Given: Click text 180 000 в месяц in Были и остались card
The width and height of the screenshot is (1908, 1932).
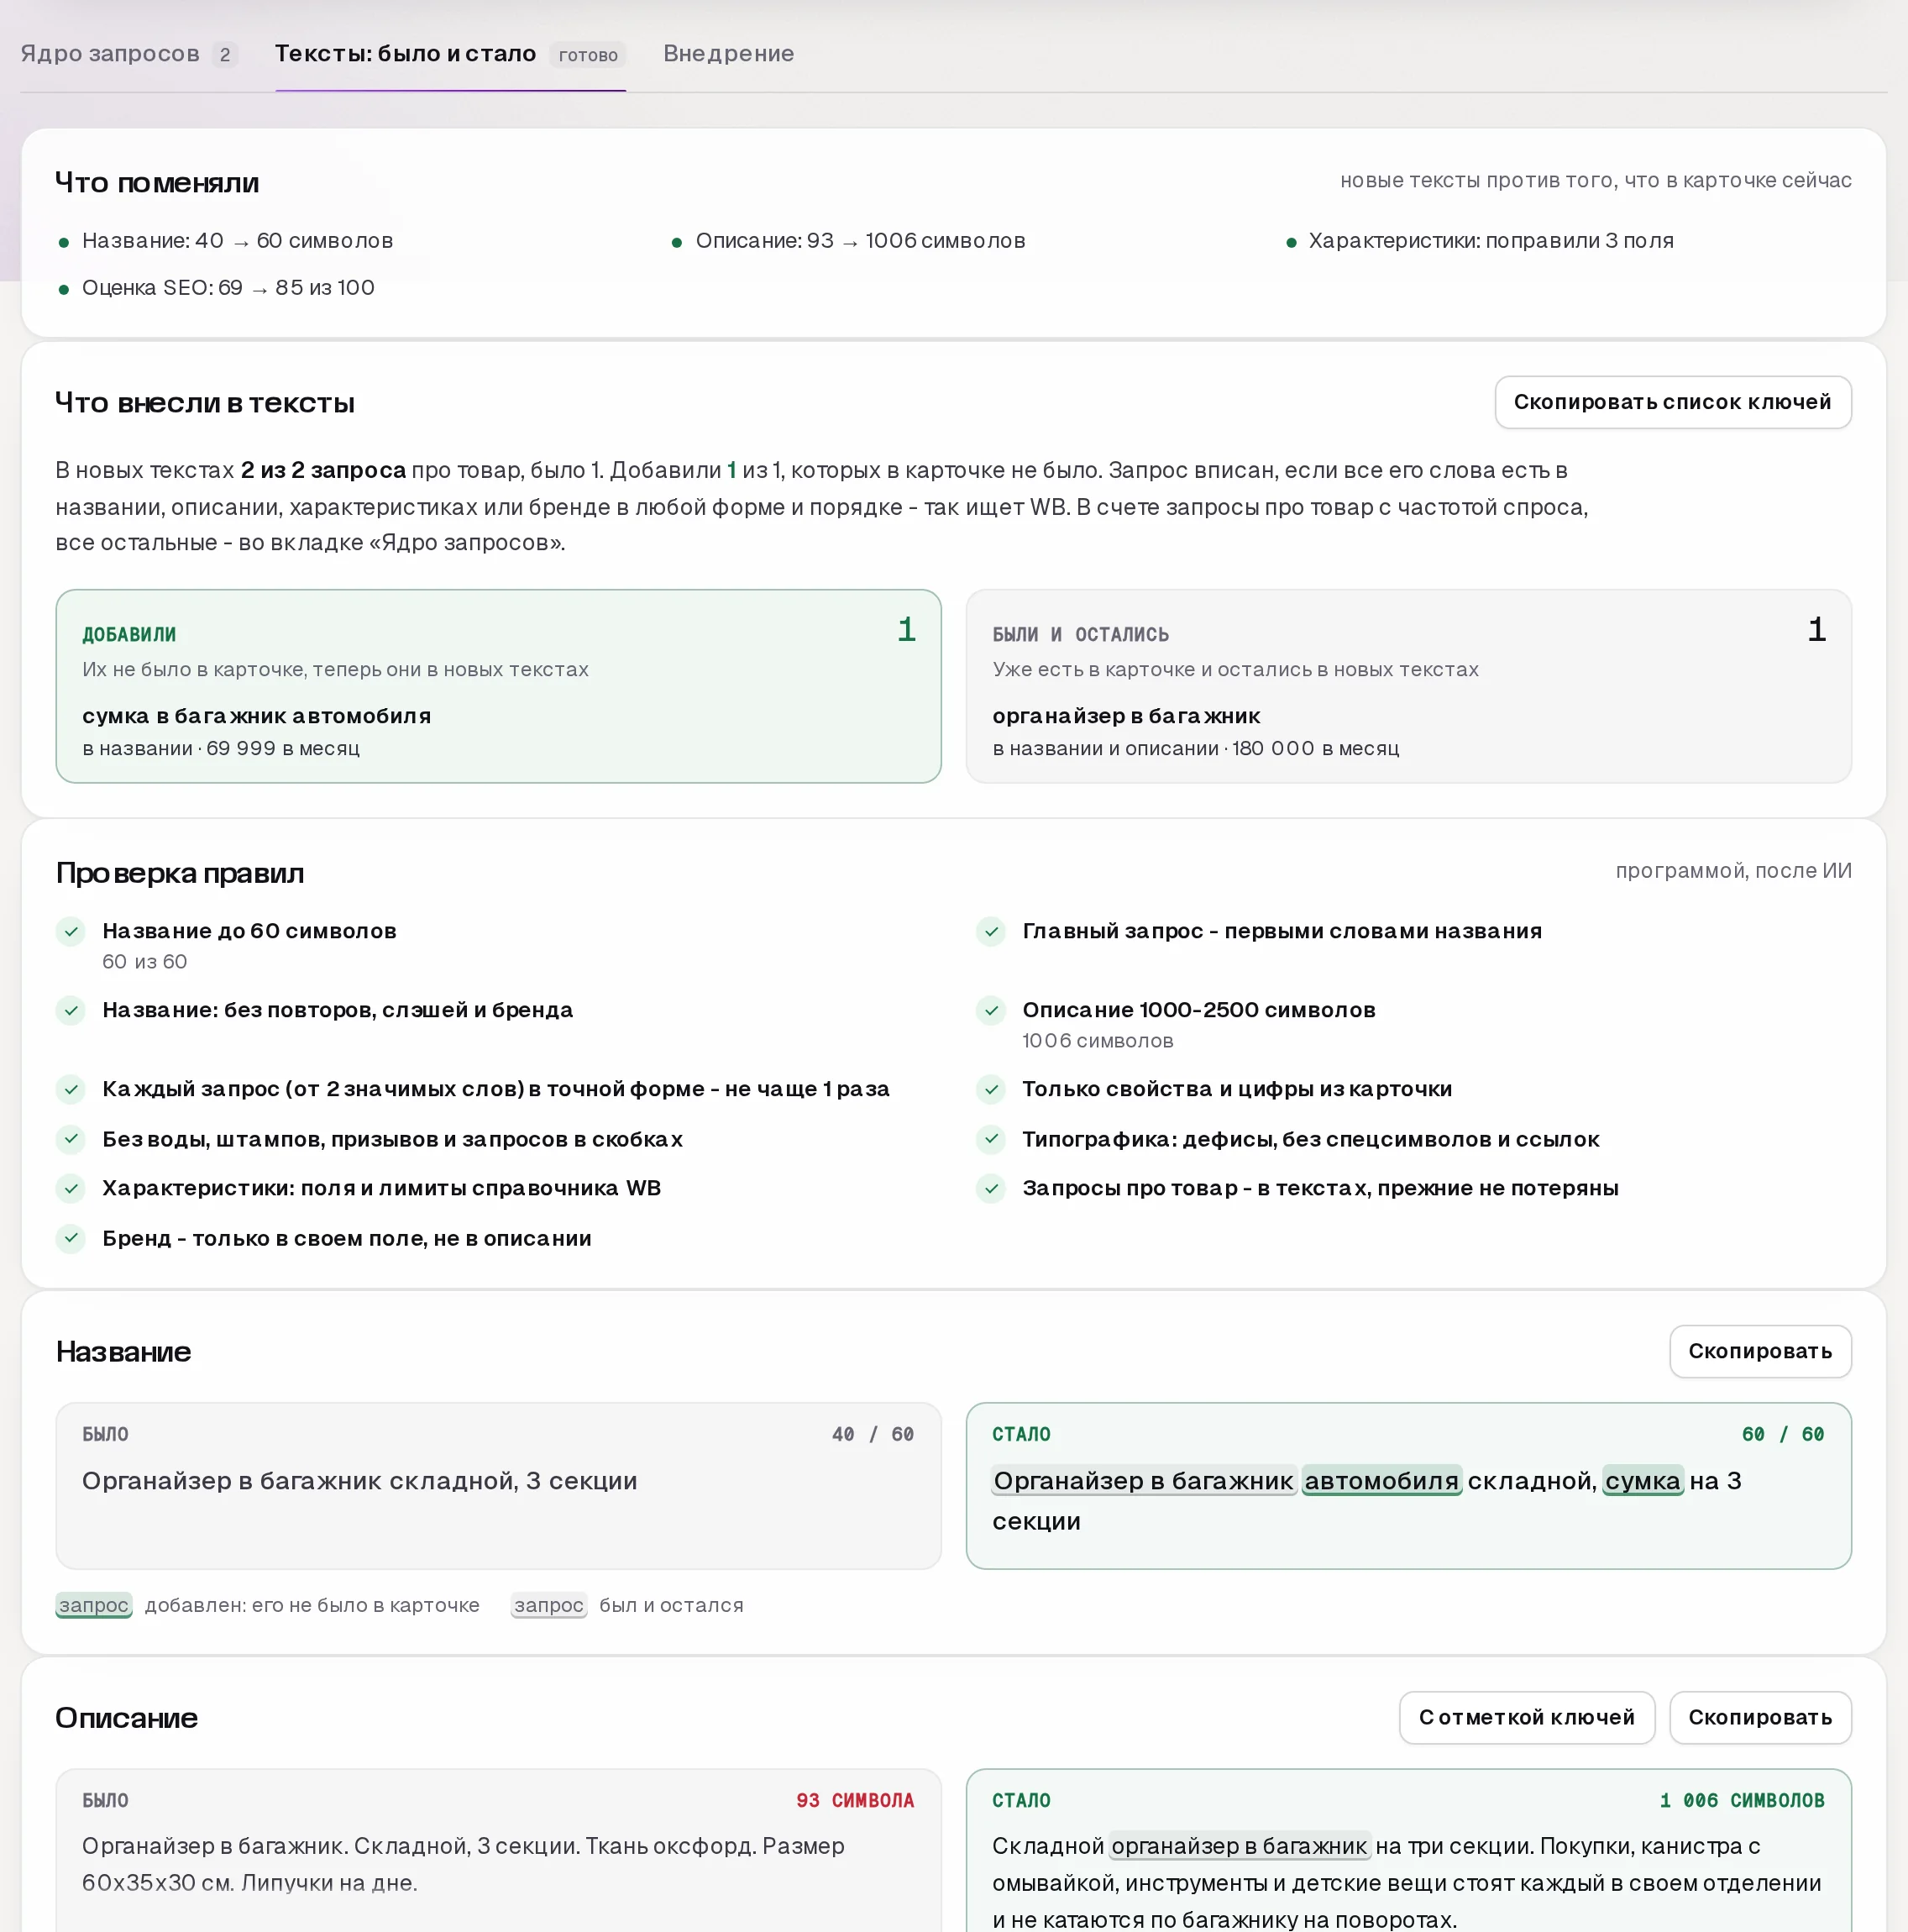Looking at the screenshot, I should 1316,748.
